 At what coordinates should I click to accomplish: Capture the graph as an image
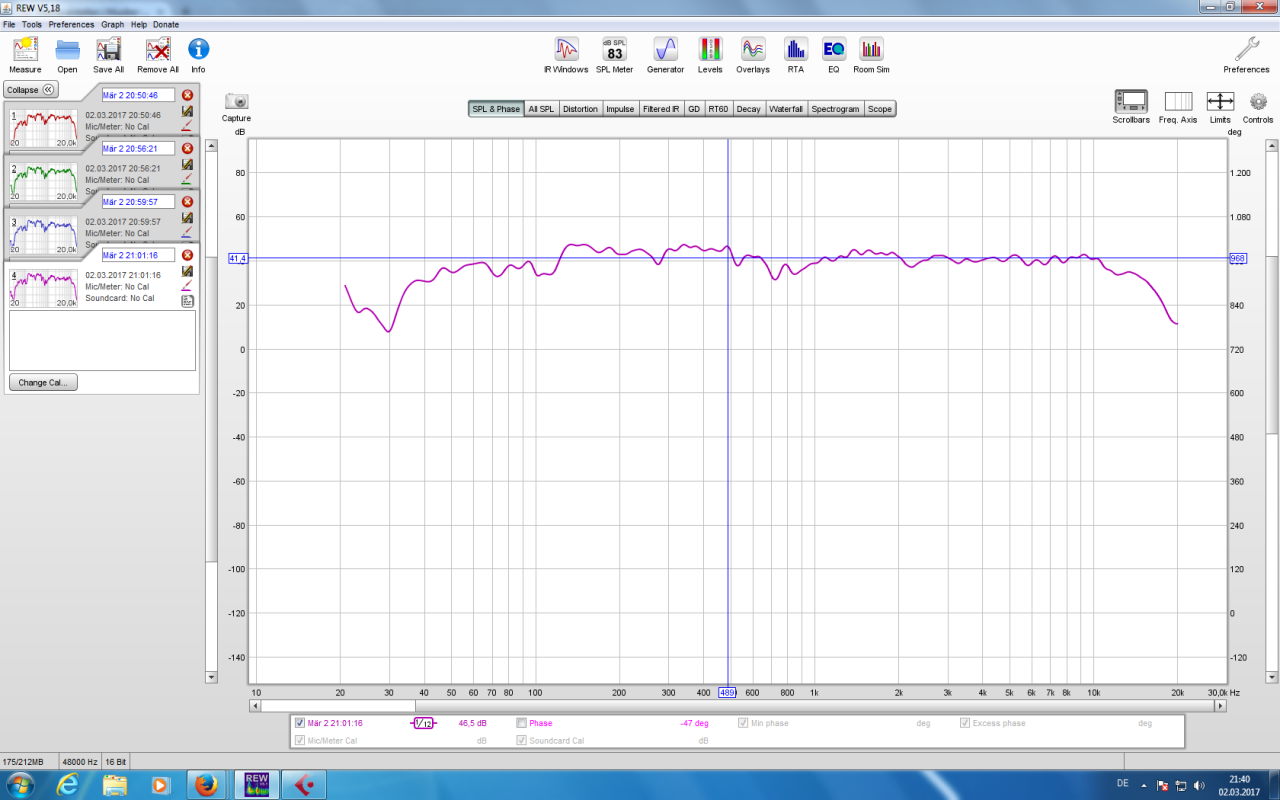point(236,106)
